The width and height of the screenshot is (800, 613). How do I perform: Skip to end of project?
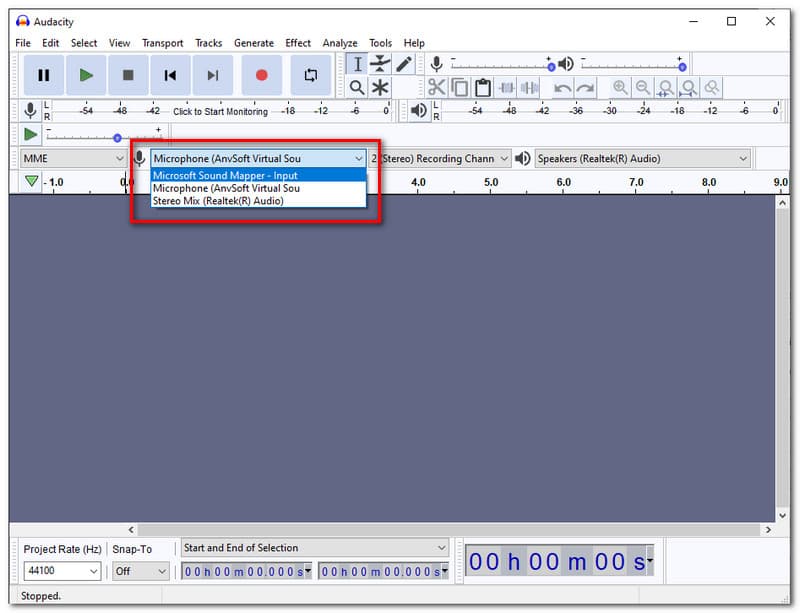[x=213, y=76]
